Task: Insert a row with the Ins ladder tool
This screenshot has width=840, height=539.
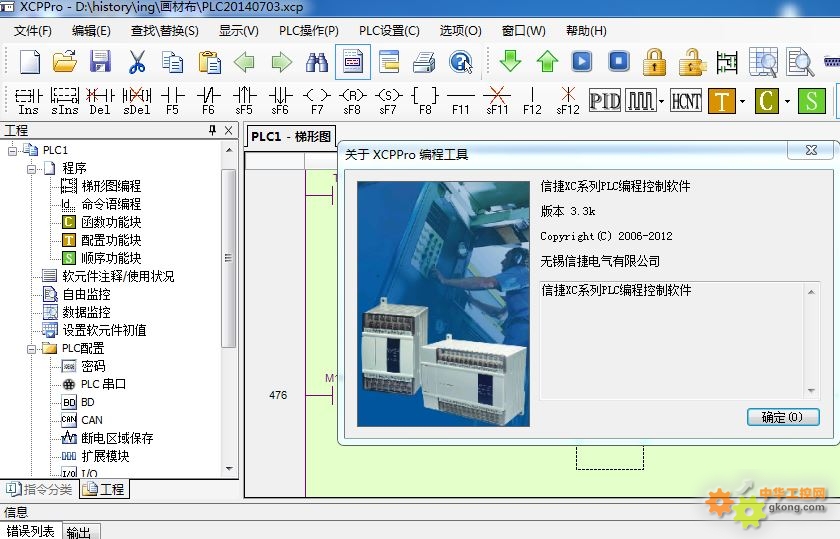Action: click(28, 101)
